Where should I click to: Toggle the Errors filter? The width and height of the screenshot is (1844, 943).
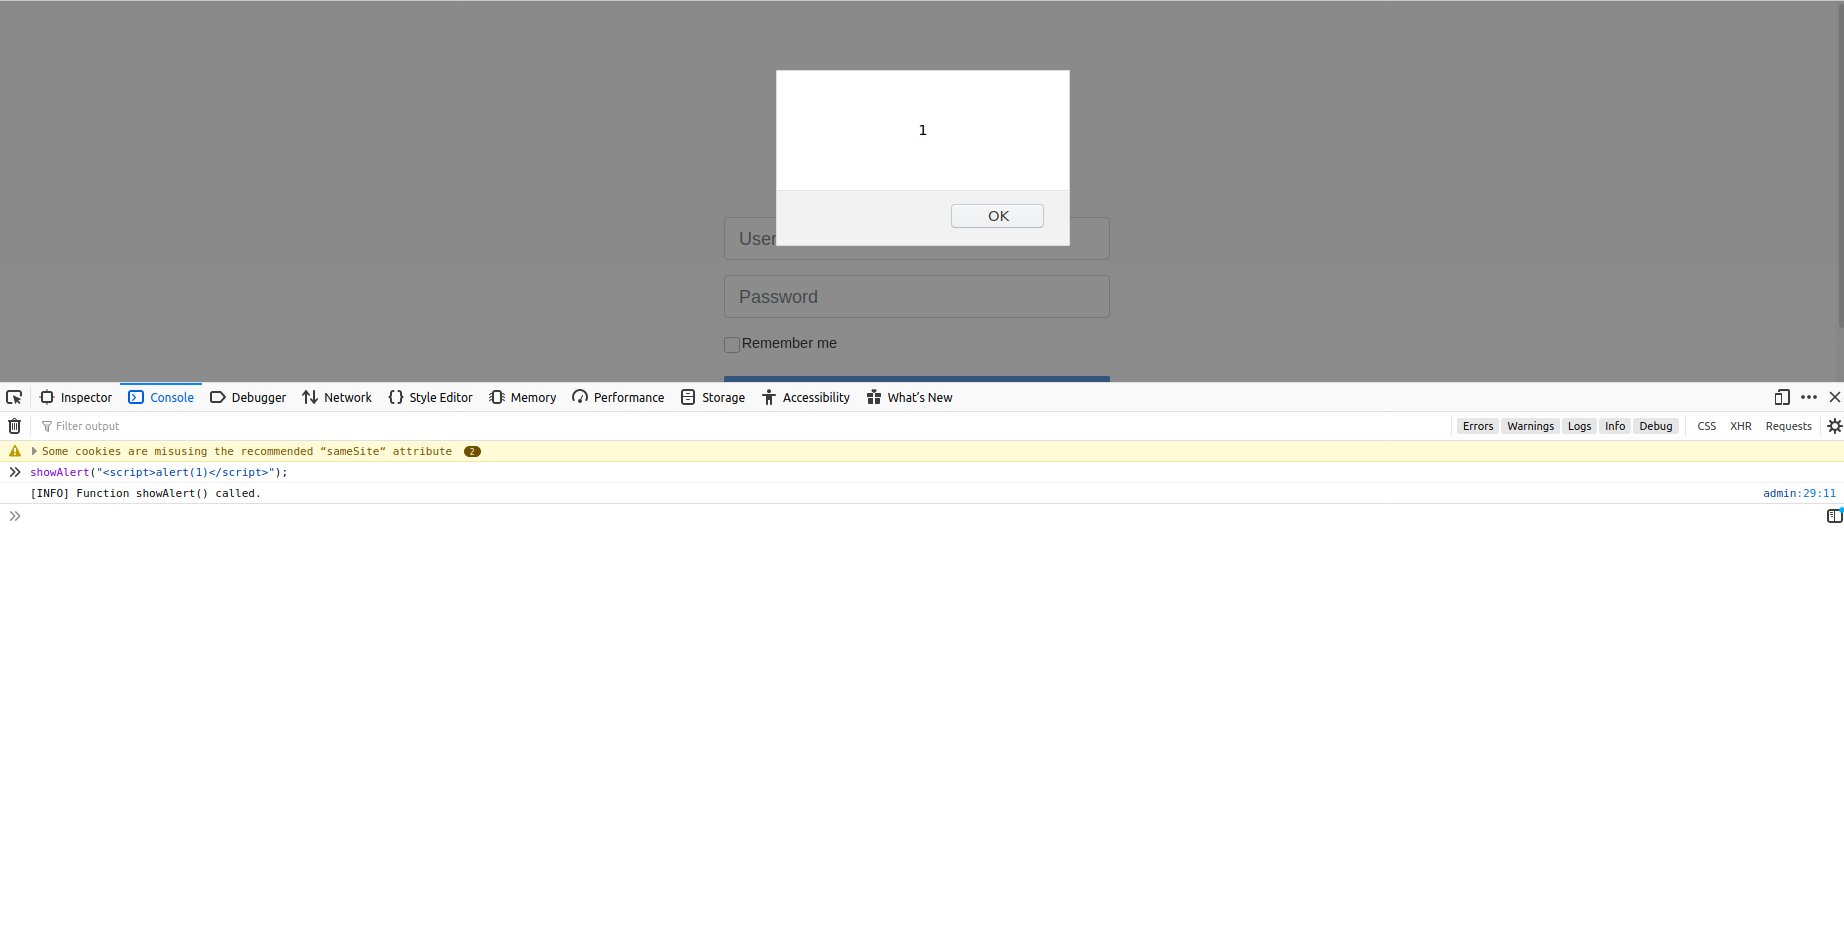[1477, 426]
